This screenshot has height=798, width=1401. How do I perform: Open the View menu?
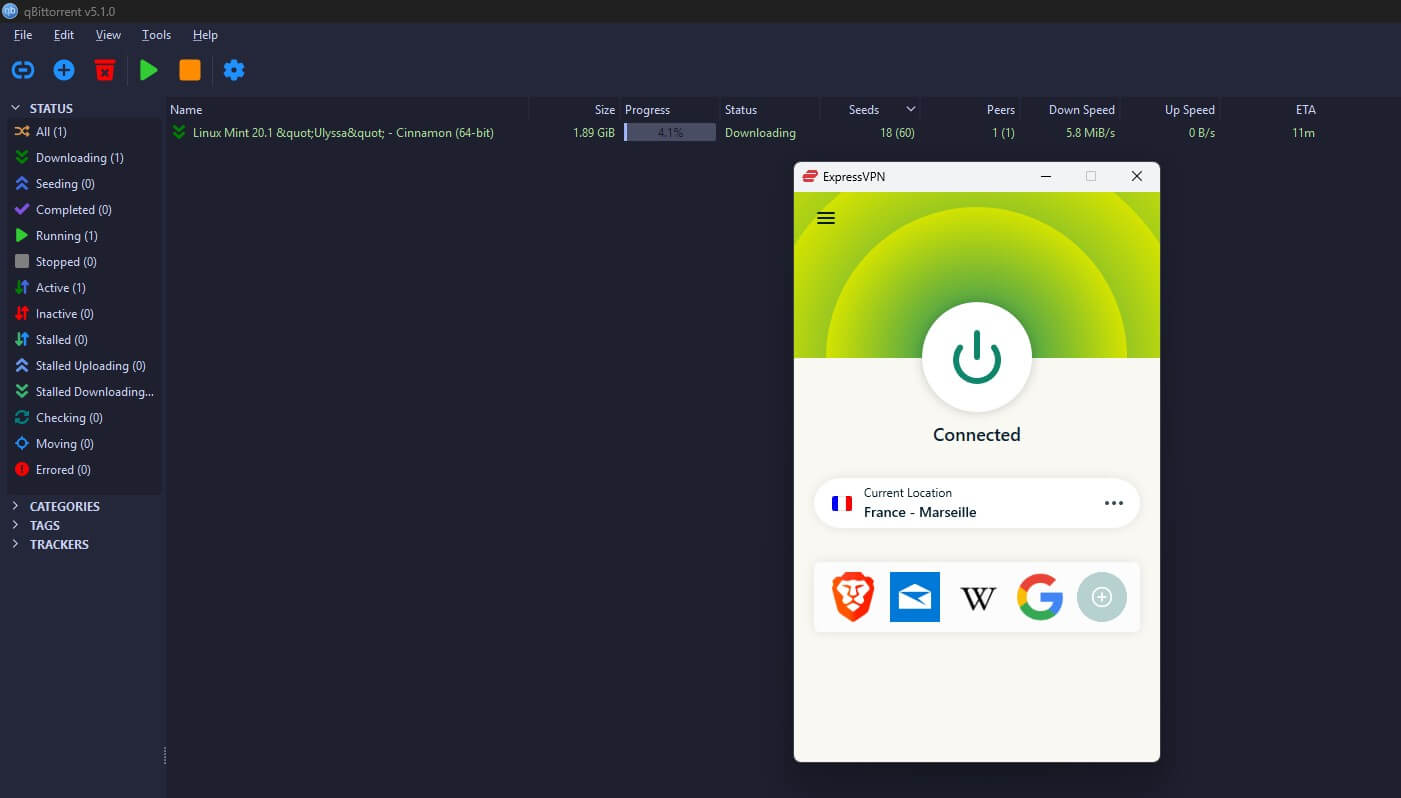[108, 35]
